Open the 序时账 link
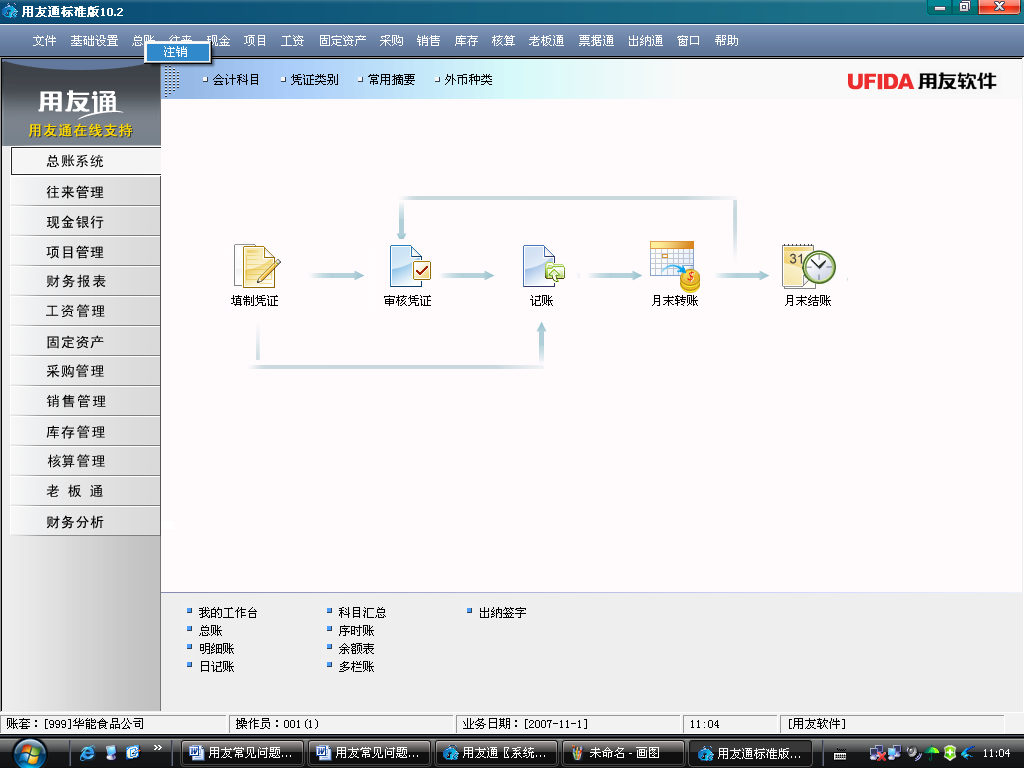 pyautogui.click(x=356, y=631)
